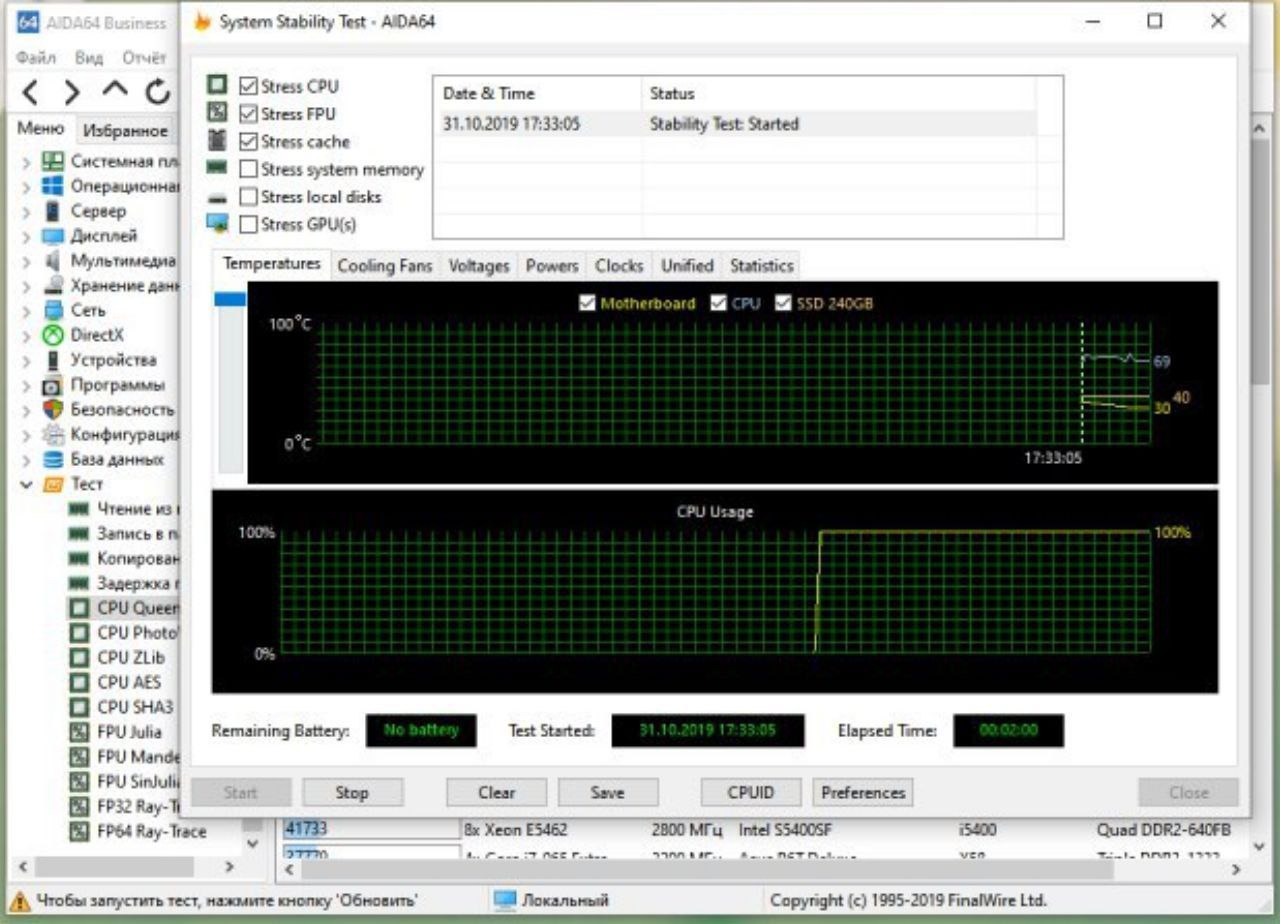The height and width of the screenshot is (924, 1280).
Task: Click the blue slider beside temperature graph
Action: (231, 299)
